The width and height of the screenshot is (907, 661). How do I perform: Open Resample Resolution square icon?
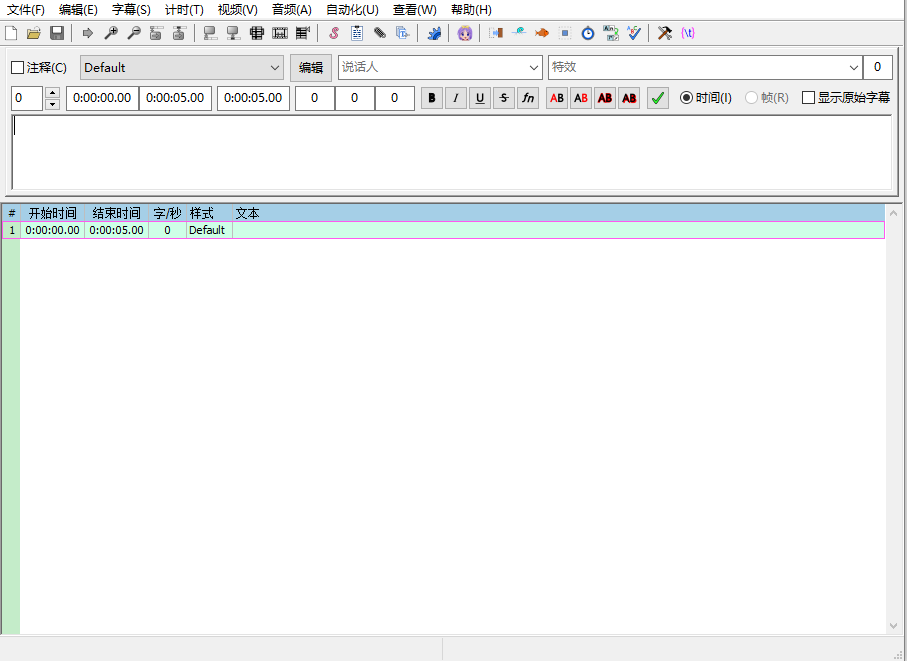point(565,33)
